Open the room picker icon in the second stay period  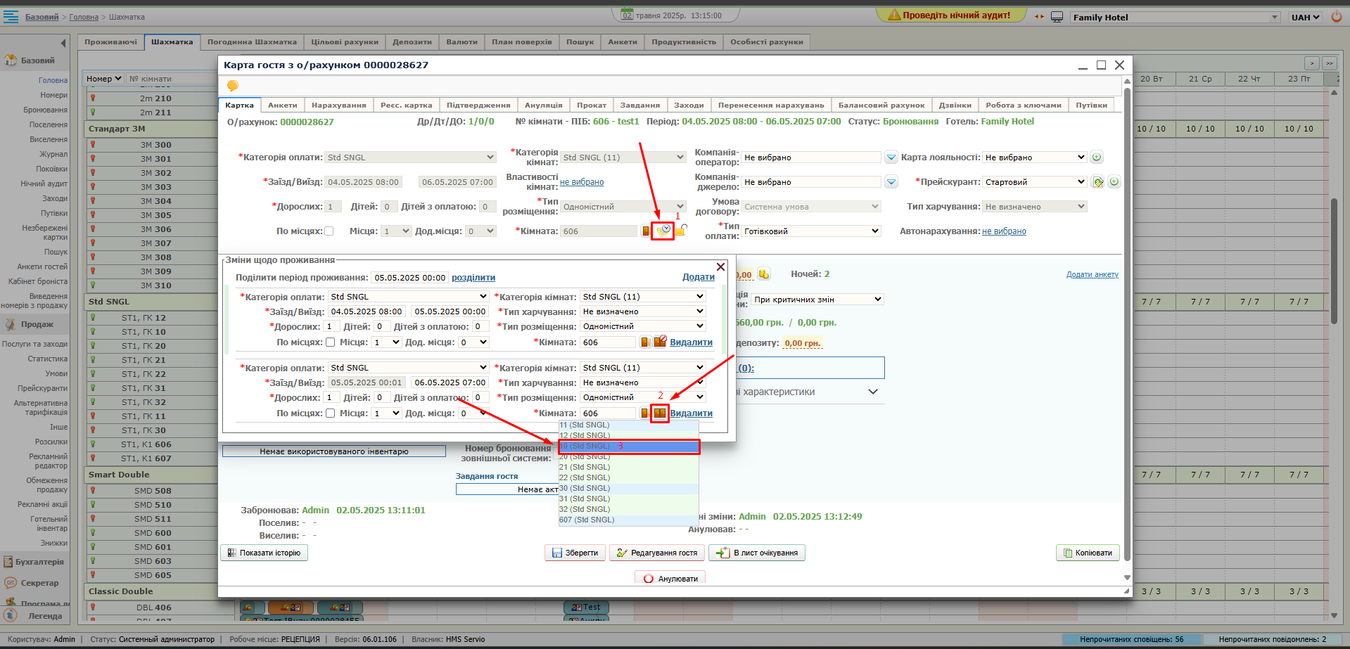click(660, 413)
